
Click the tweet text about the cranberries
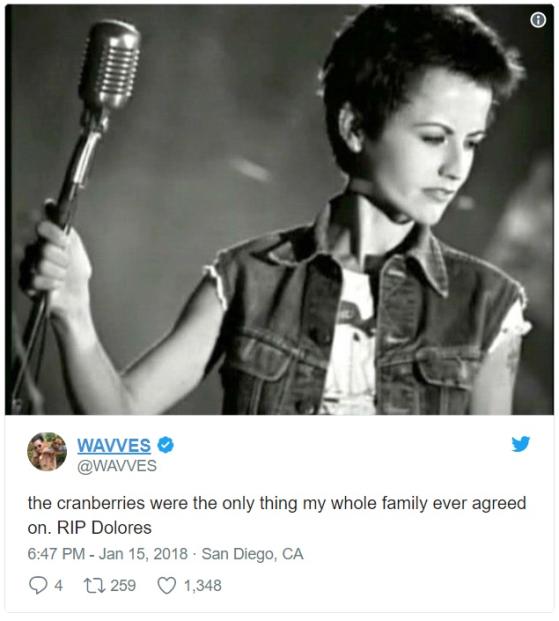point(277,515)
